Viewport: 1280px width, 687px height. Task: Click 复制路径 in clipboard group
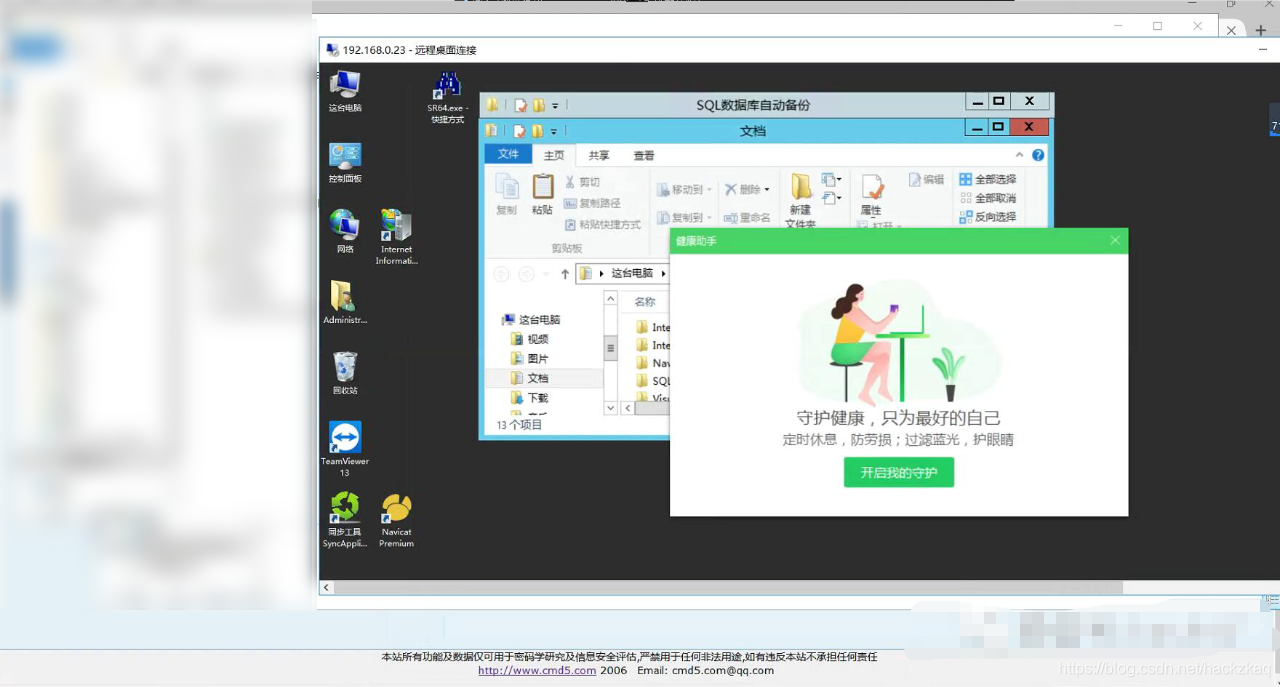(x=592, y=203)
